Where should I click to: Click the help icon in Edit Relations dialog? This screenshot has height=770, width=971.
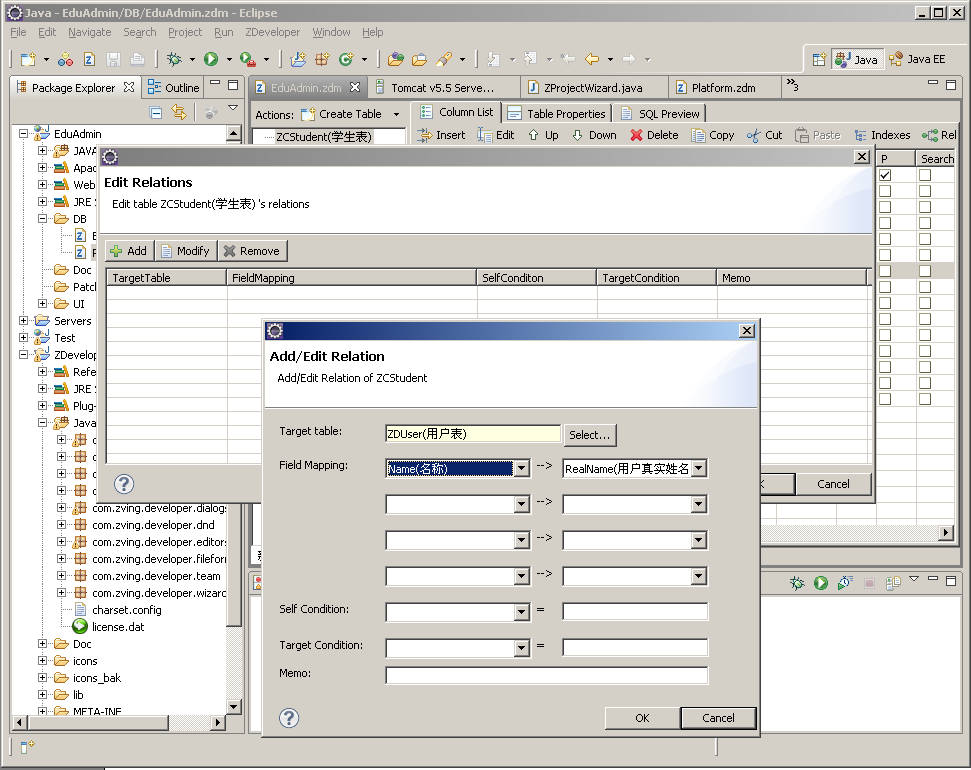(x=124, y=484)
